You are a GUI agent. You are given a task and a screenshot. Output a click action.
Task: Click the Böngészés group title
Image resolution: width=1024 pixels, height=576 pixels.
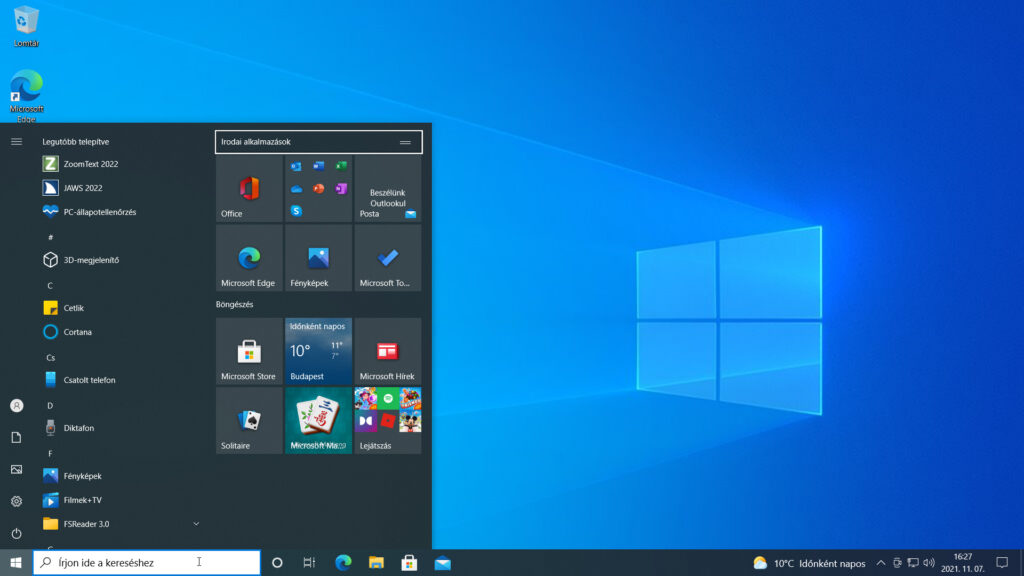234,304
